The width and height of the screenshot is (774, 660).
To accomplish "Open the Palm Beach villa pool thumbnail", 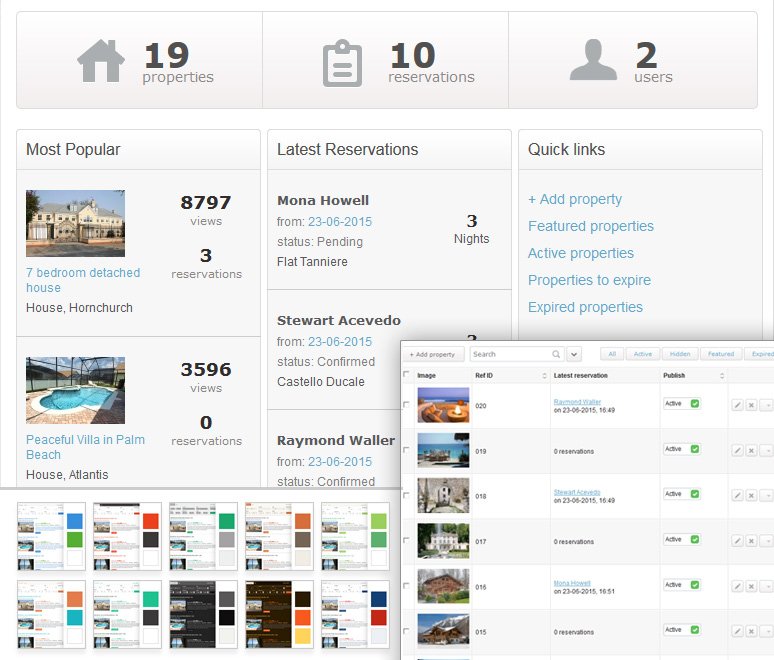I will pos(75,390).
